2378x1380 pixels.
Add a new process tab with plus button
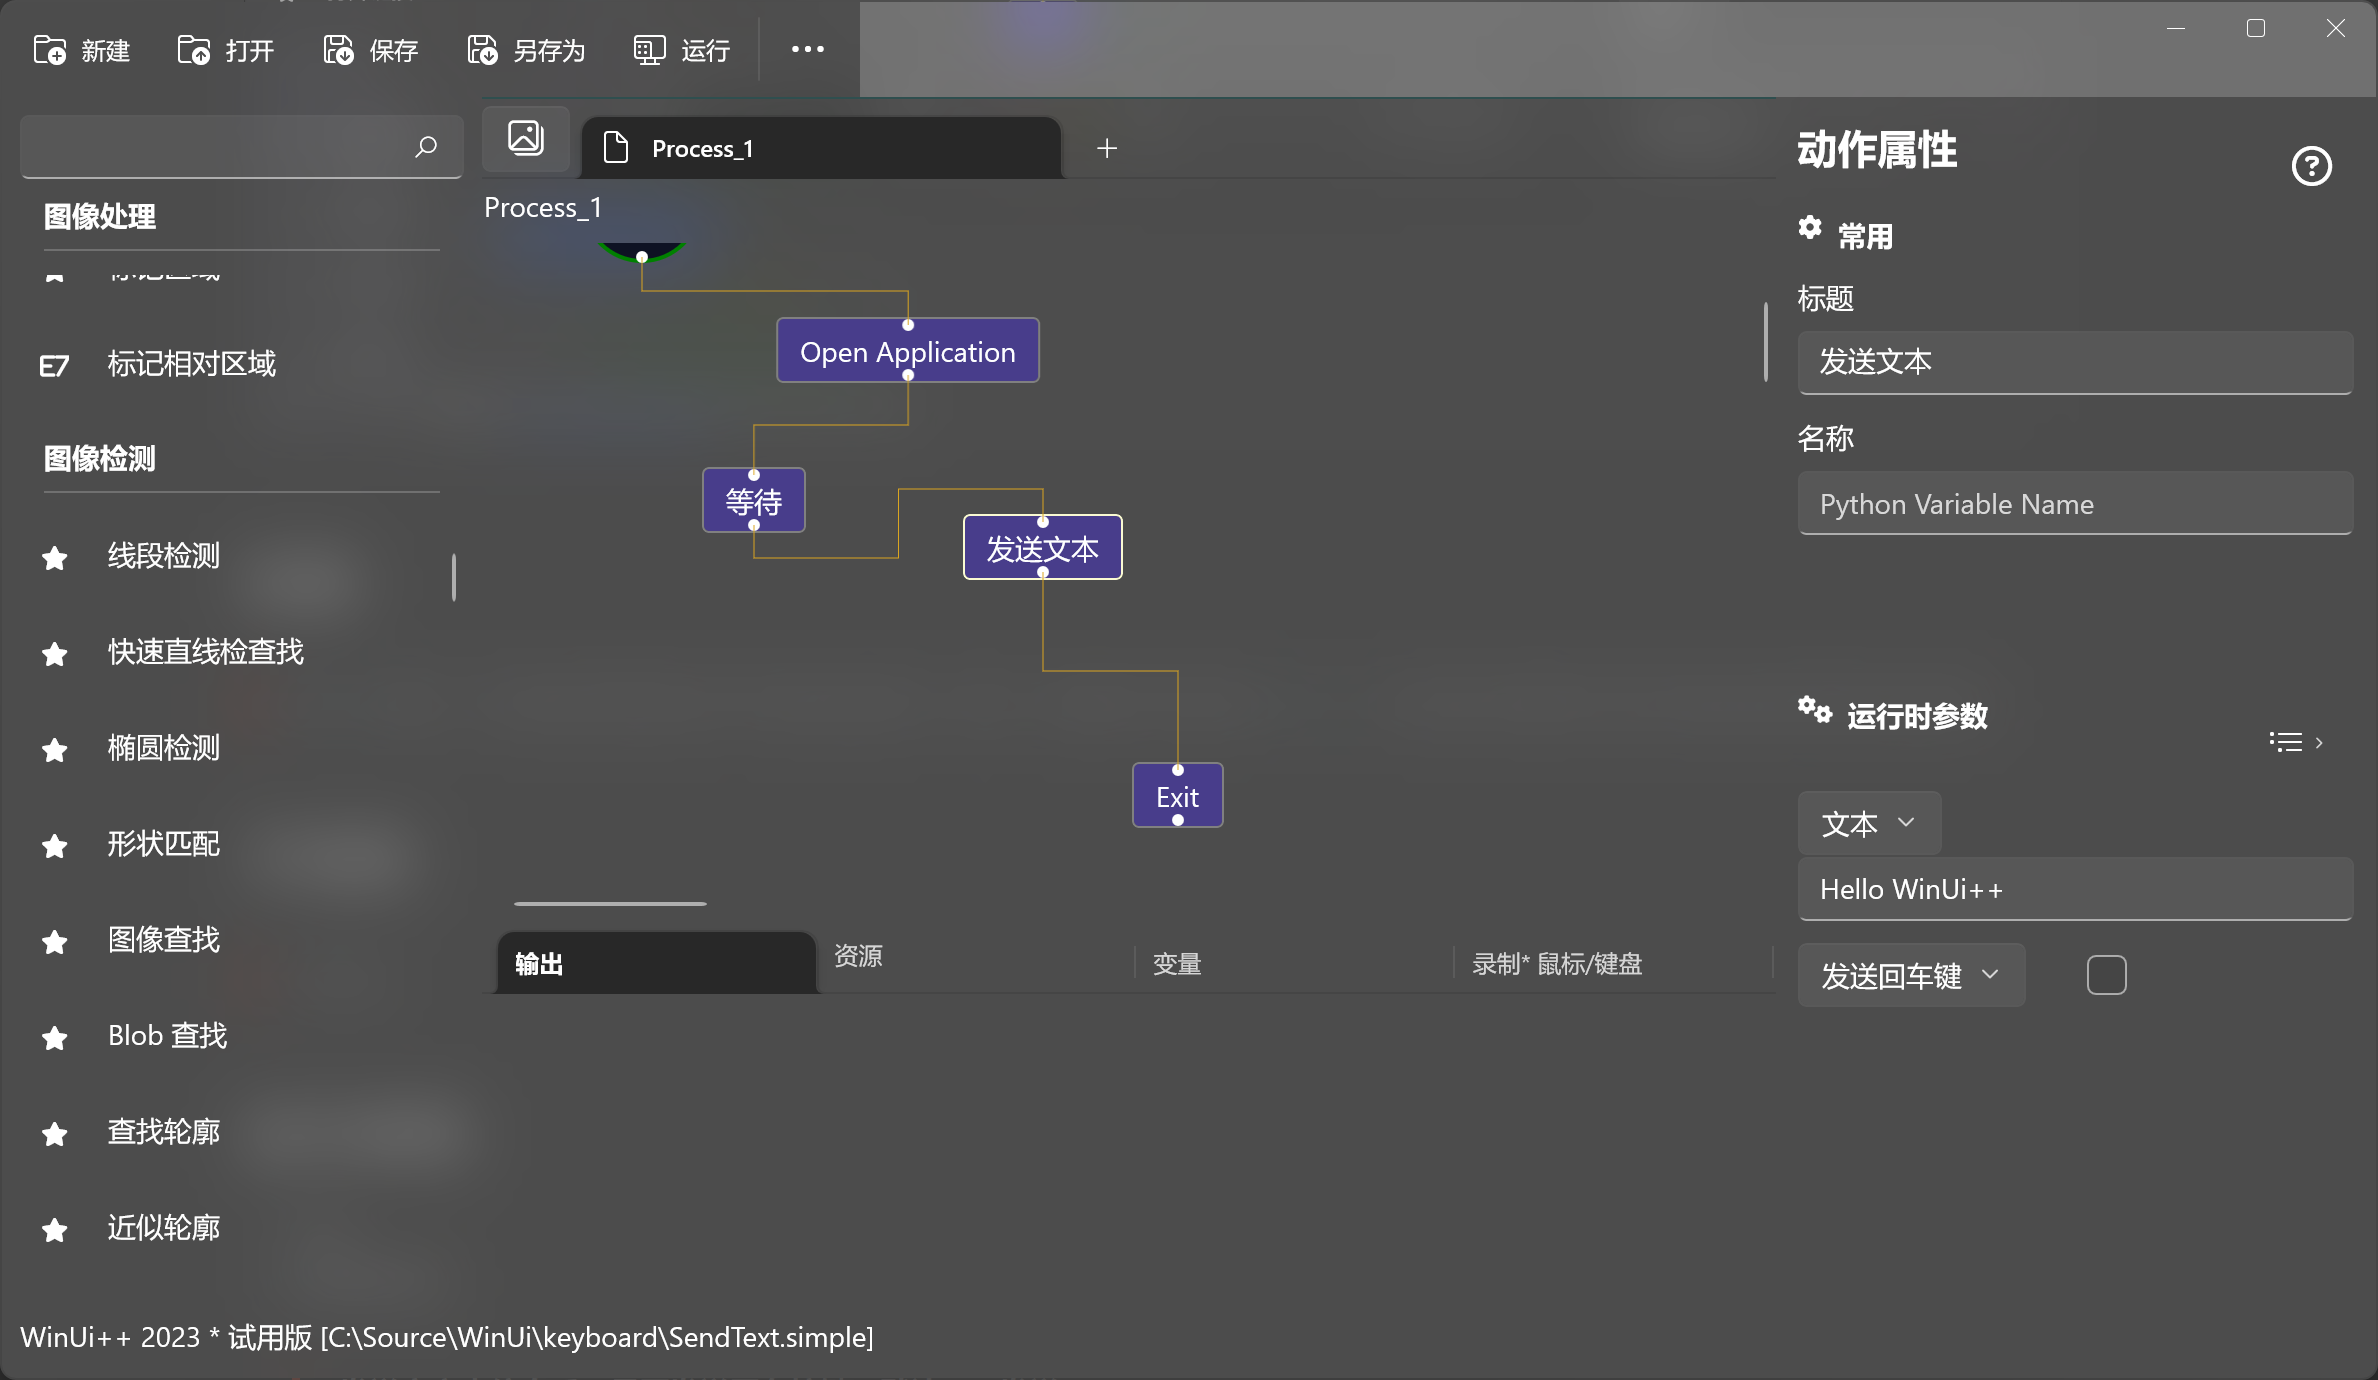[x=1106, y=148]
